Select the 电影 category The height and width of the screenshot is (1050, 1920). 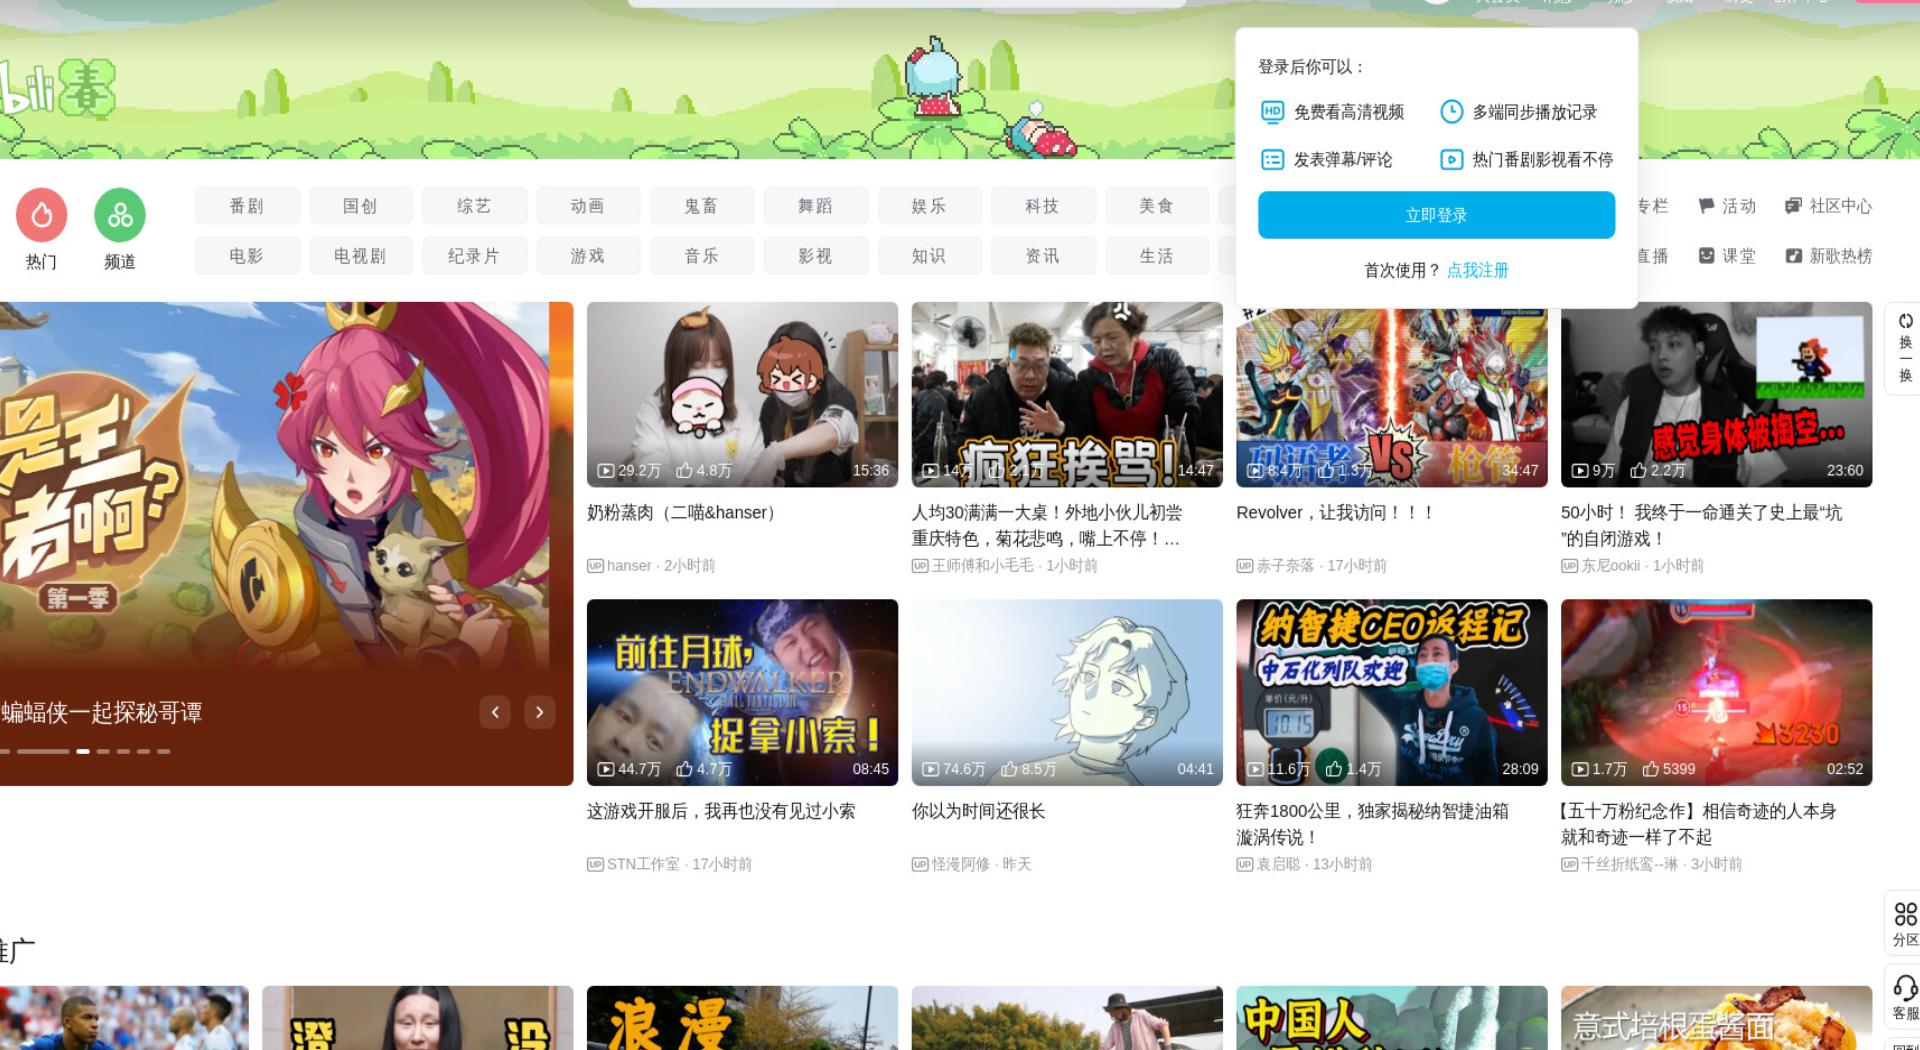click(x=247, y=256)
